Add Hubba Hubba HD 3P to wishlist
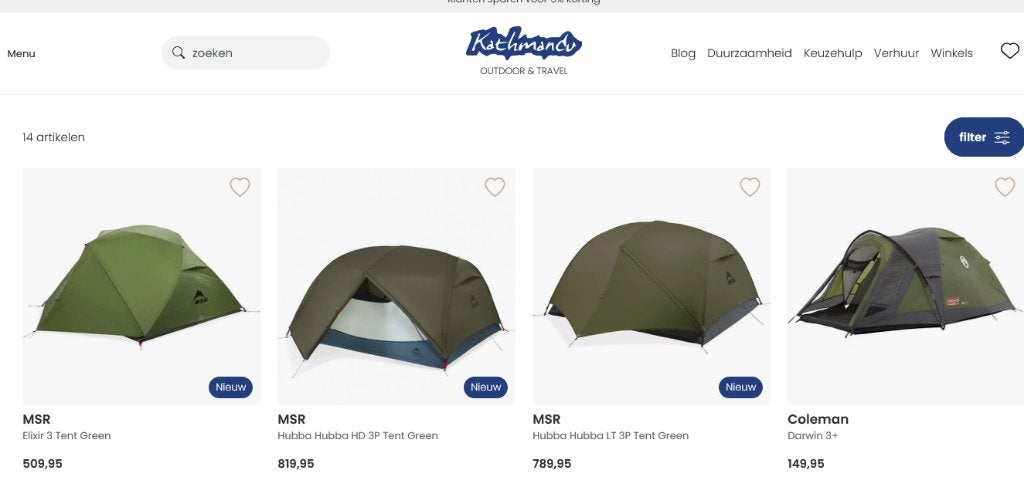Viewport: 1024px width, 487px height. pos(495,187)
